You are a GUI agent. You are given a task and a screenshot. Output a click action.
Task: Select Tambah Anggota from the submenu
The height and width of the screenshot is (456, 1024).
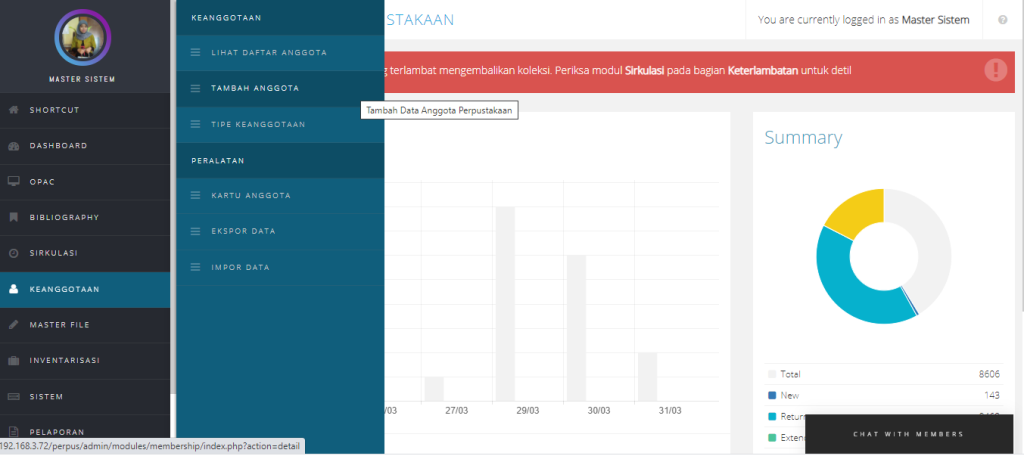pos(255,88)
